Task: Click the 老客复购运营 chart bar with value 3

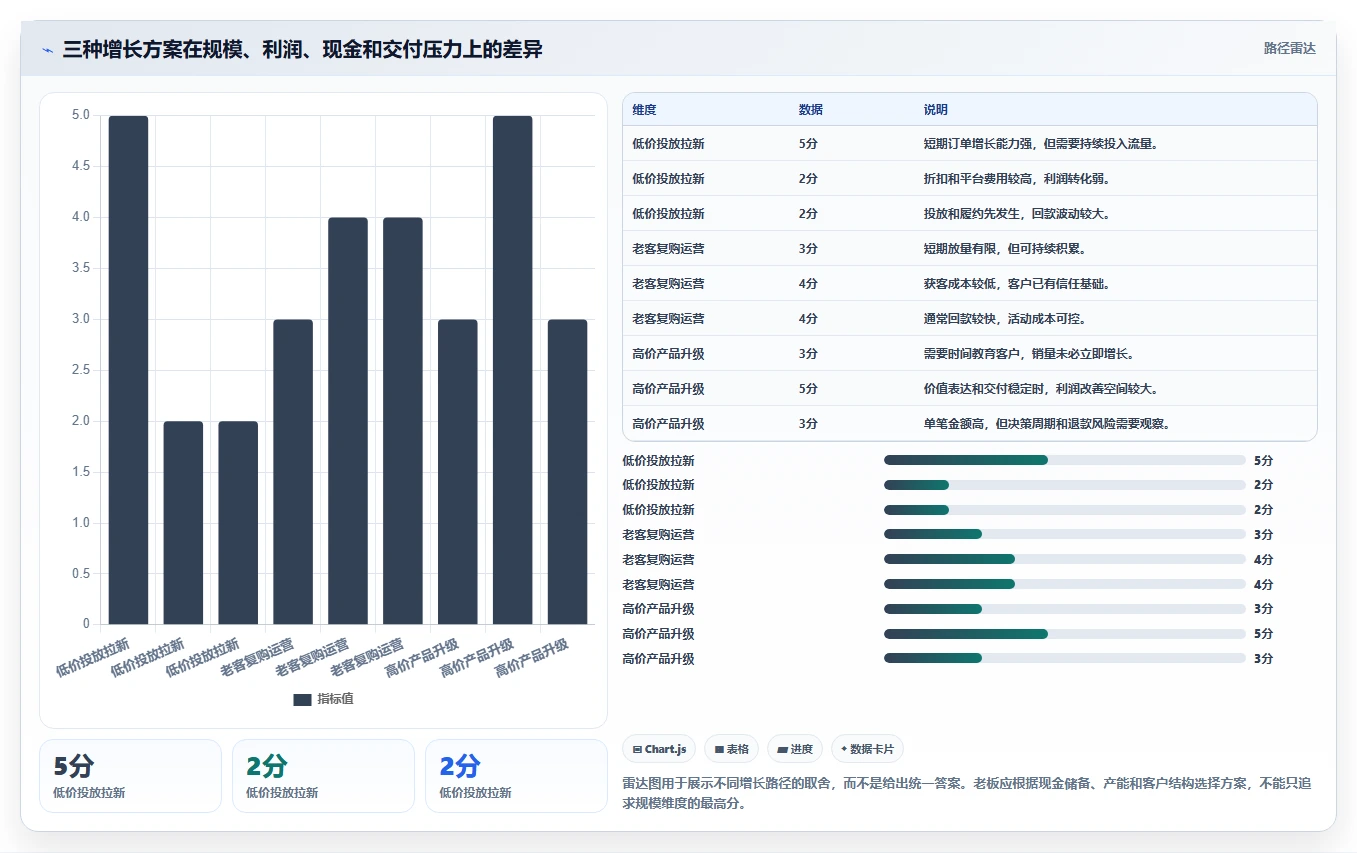Action: (x=293, y=472)
